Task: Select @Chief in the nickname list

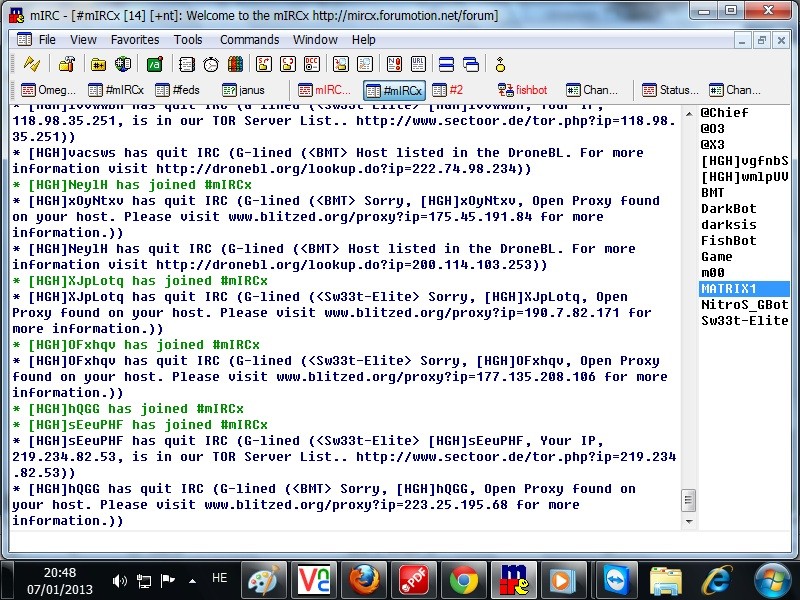Action: (724, 113)
